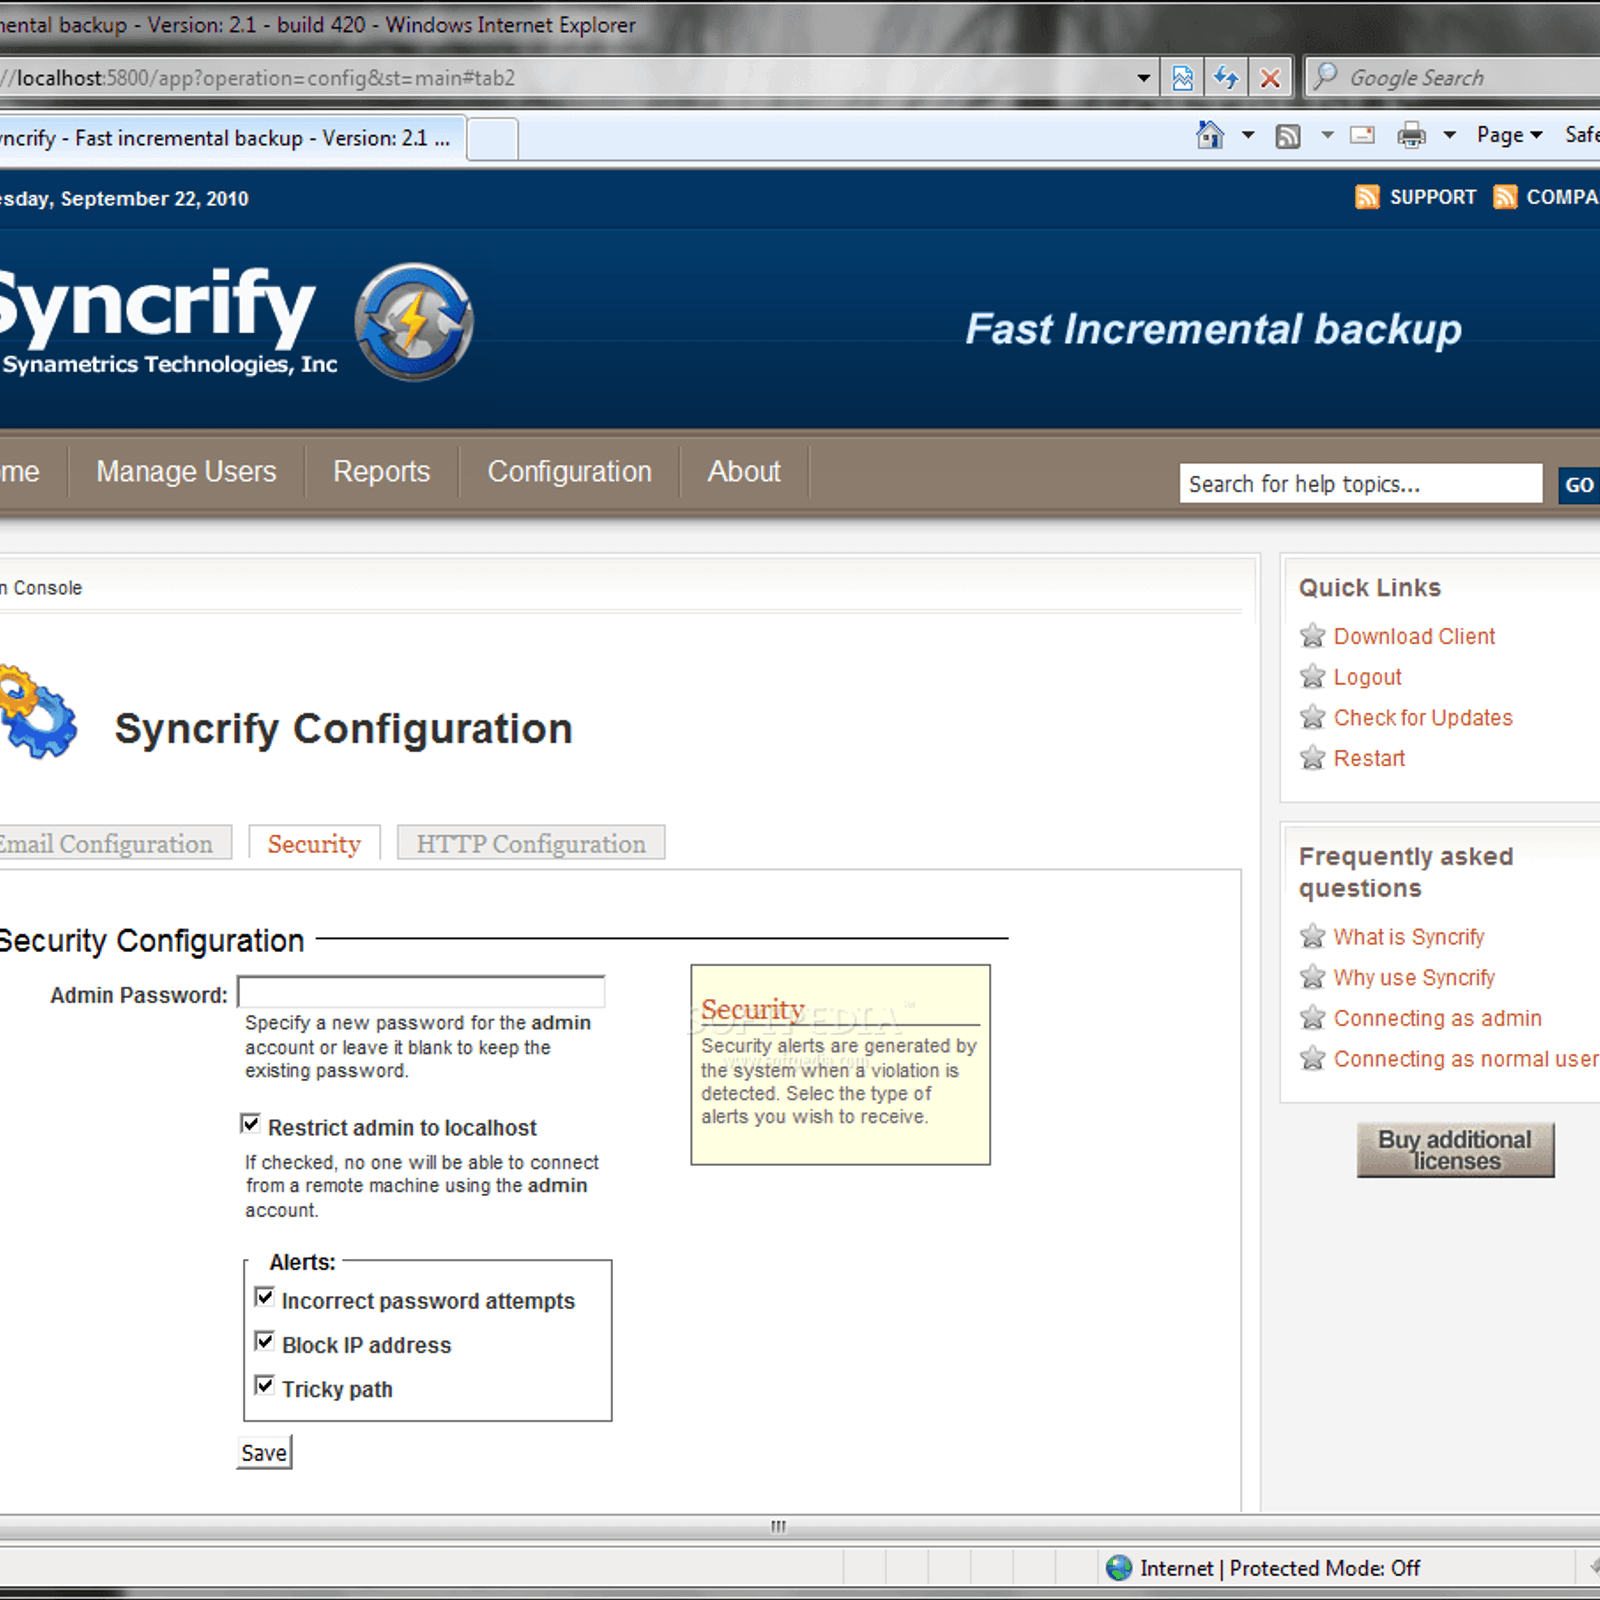Open What is Syncrify FAQ link
This screenshot has height=1600, width=1600.
pos(1409,937)
